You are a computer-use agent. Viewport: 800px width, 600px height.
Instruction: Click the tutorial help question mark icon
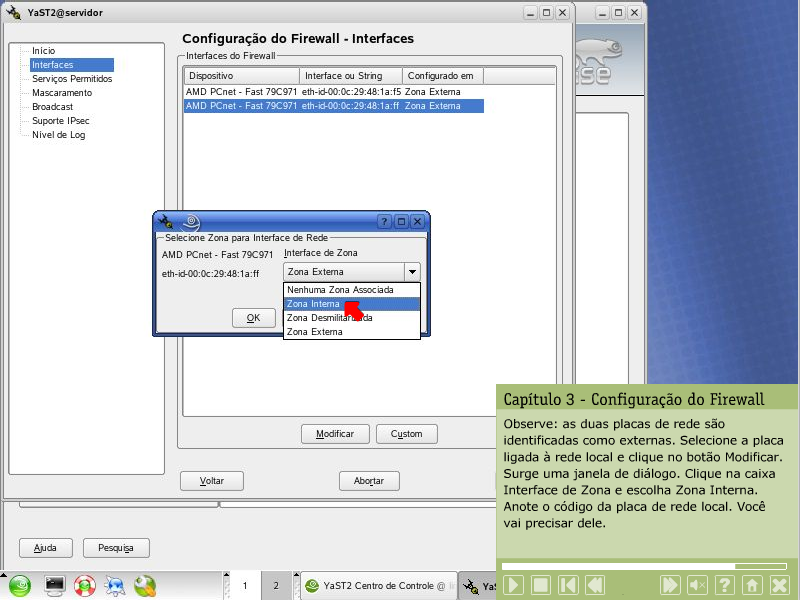pos(724,585)
